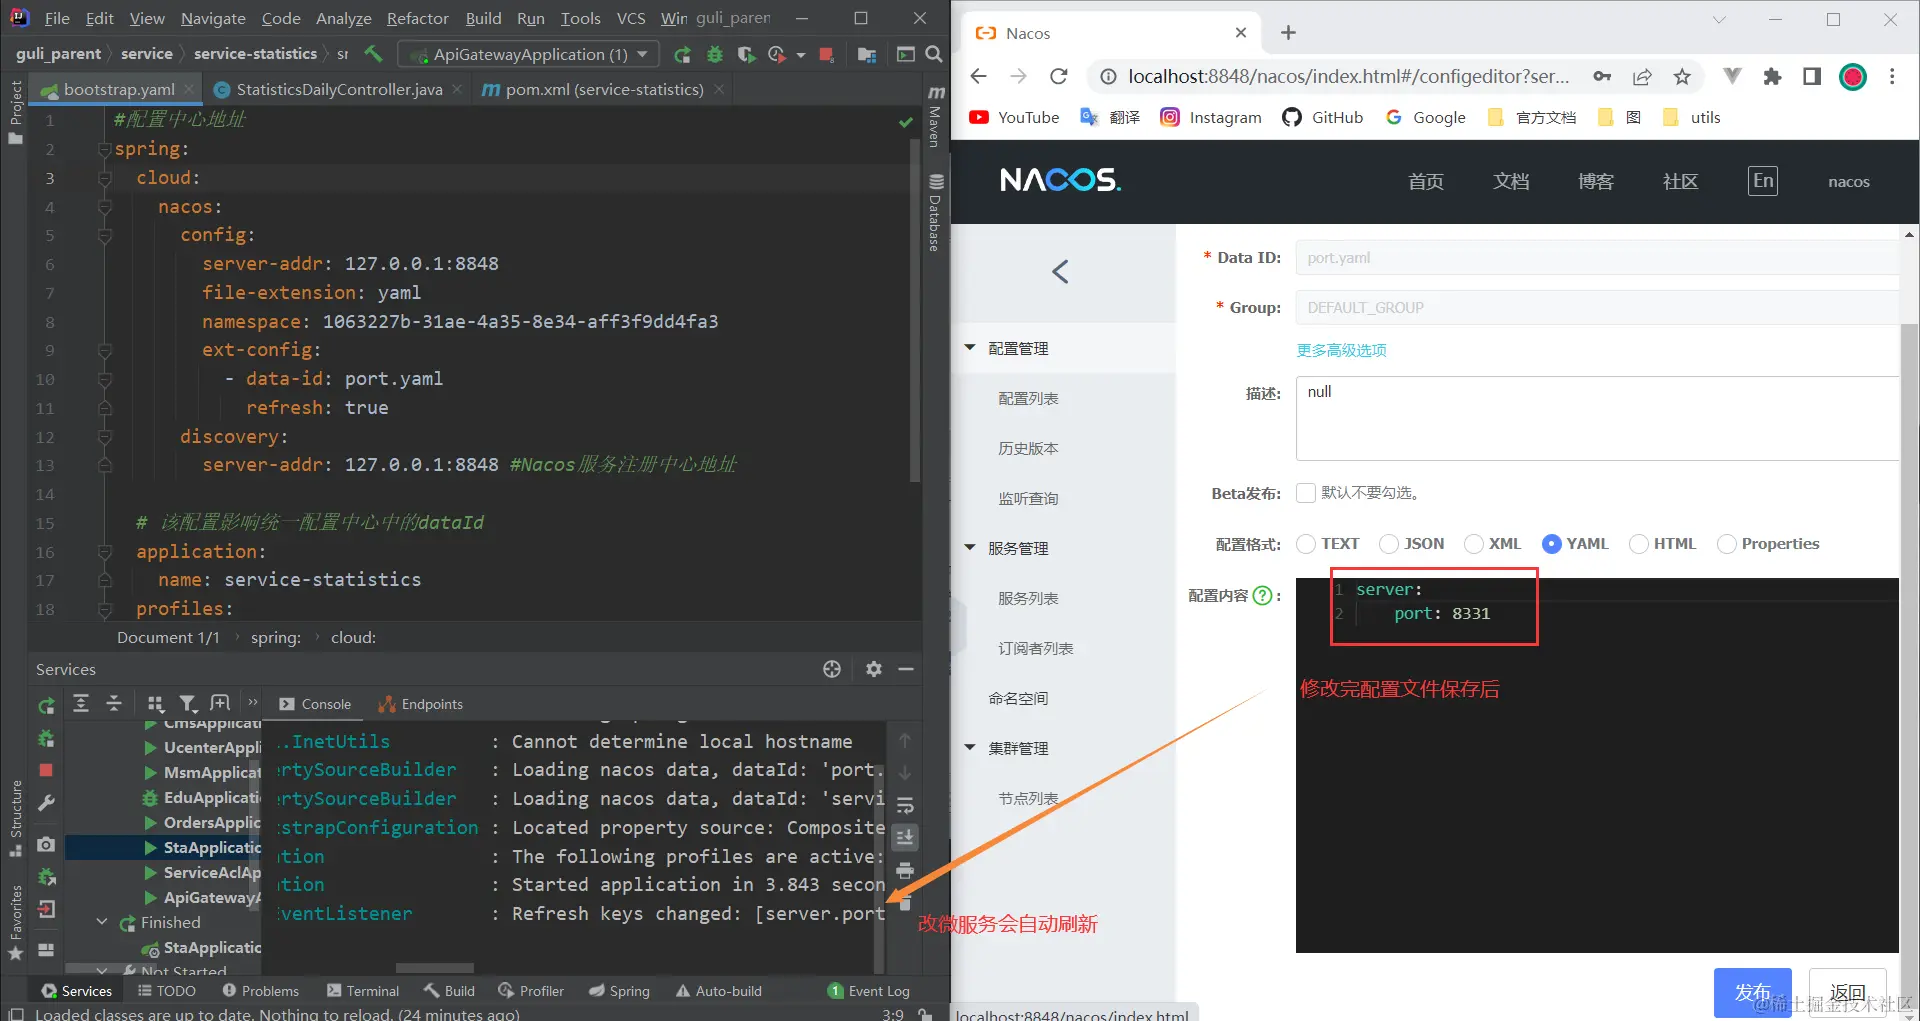Click the print icon beside the console
This screenshot has width=1920, height=1021.
click(905, 870)
